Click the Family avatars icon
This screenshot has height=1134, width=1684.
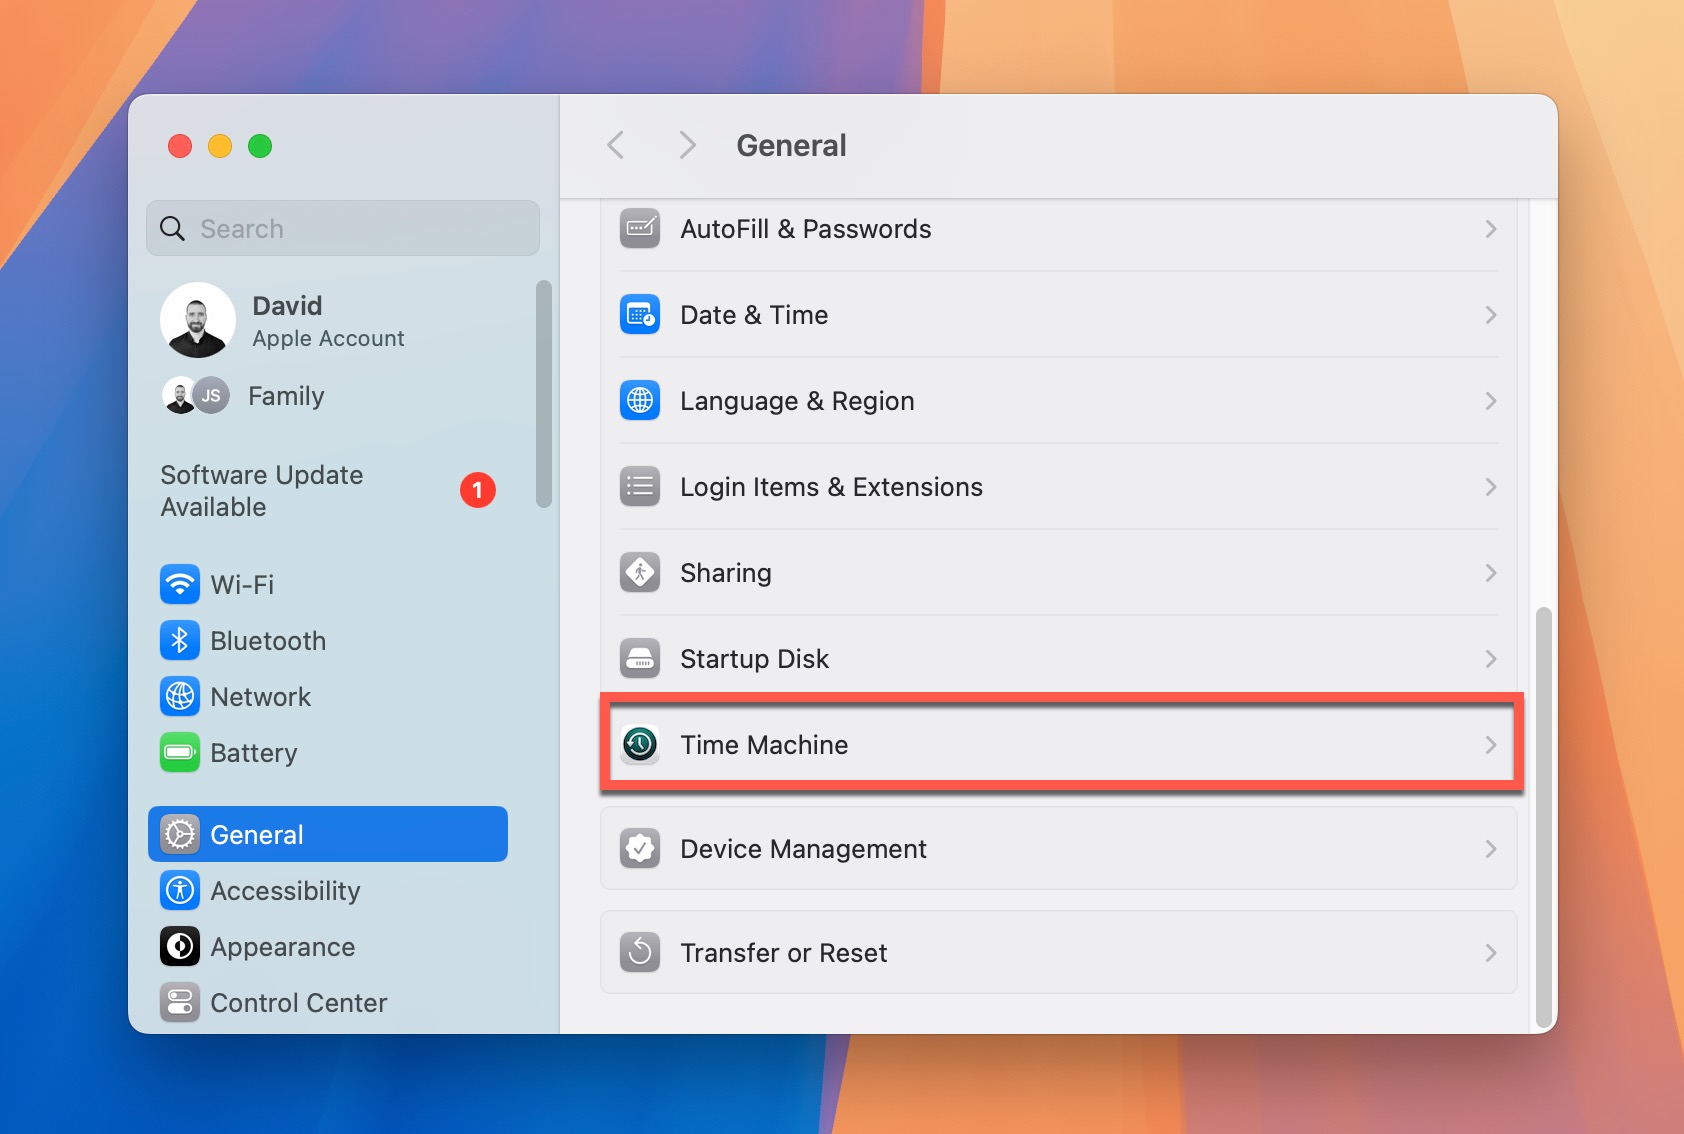[x=196, y=396]
